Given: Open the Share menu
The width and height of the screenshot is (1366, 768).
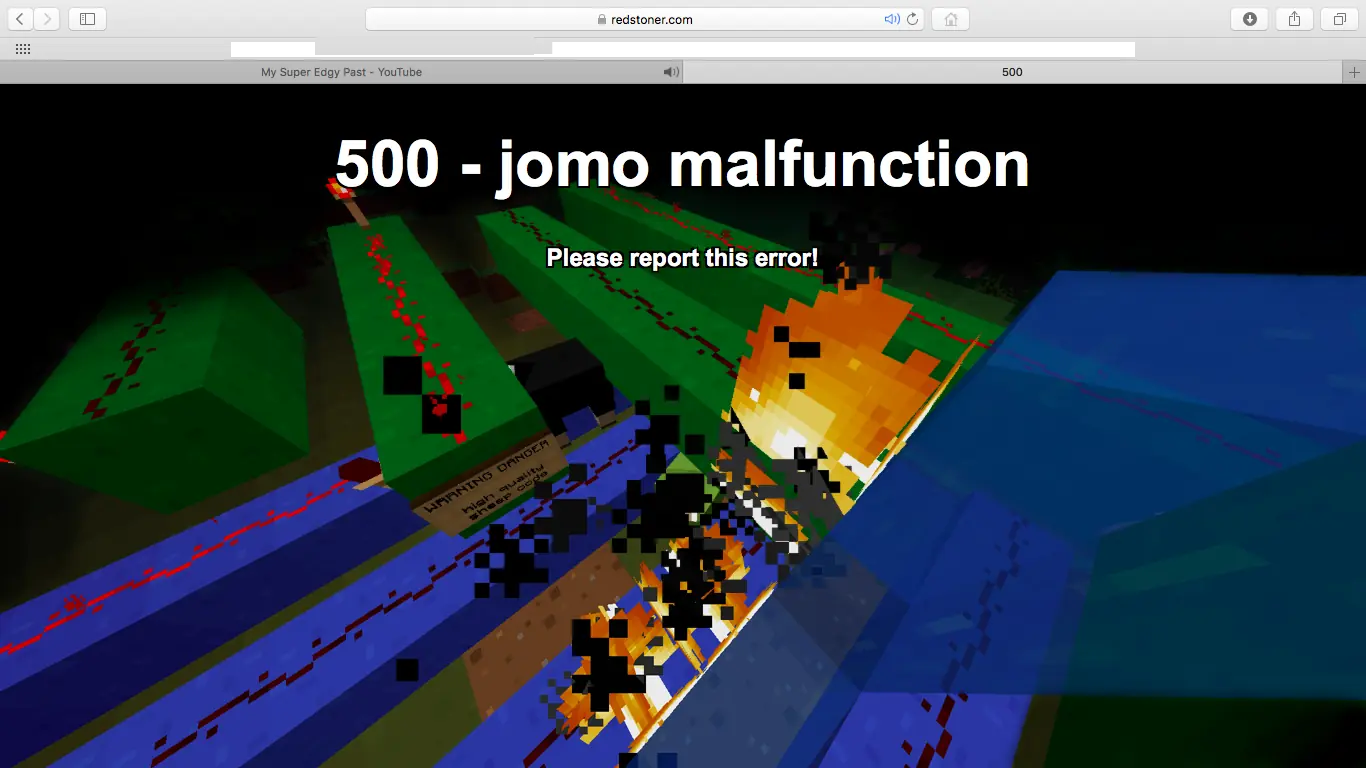Looking at the screenshot, I should (x=1294, y=19).
